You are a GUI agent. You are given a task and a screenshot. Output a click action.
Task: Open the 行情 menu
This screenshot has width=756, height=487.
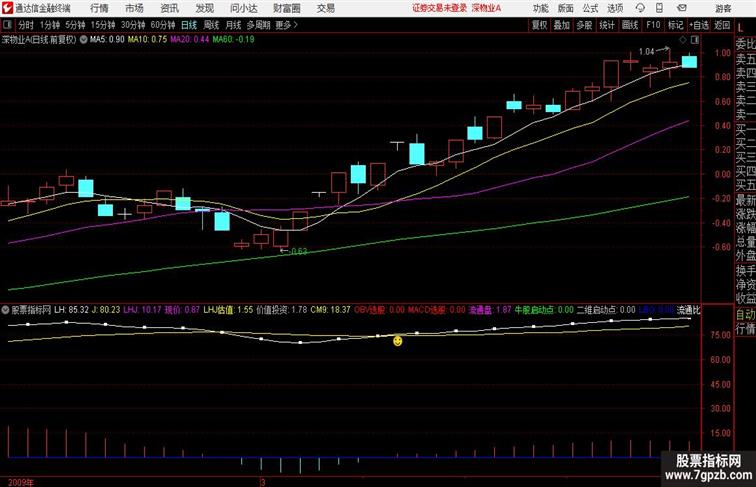coord(99,8)
